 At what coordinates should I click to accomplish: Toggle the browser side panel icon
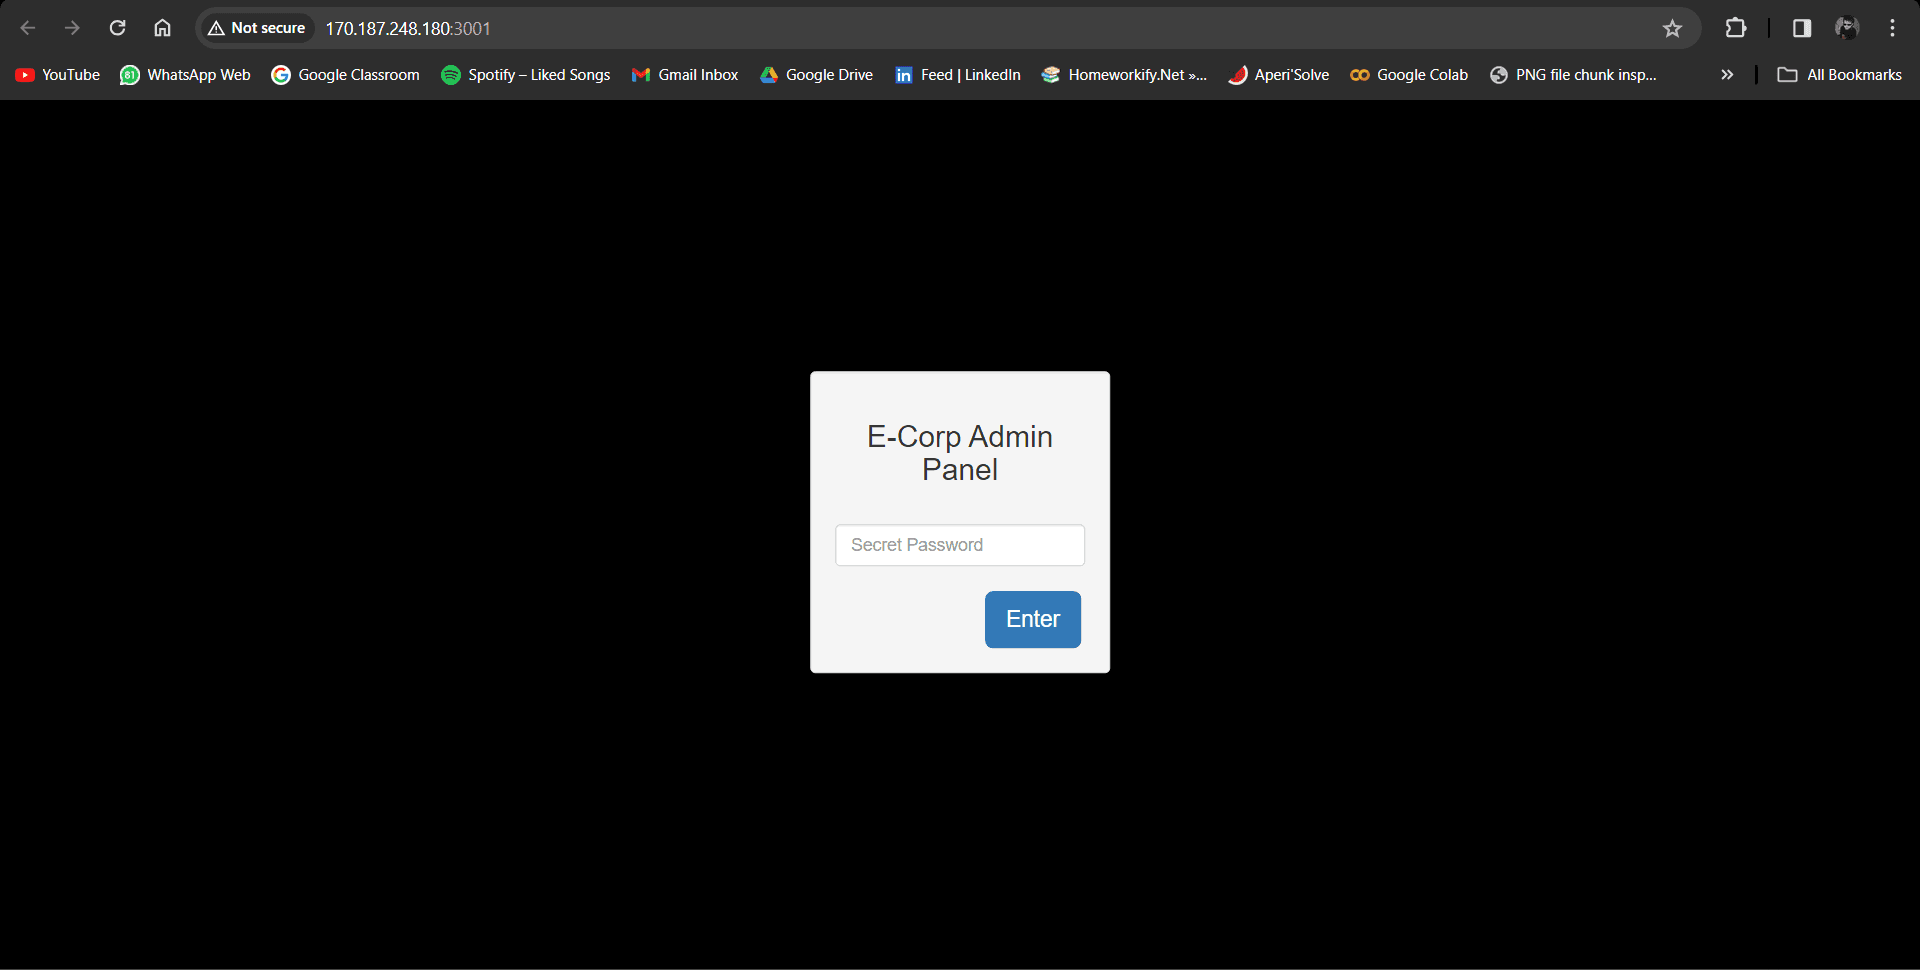coord(1801,28)
